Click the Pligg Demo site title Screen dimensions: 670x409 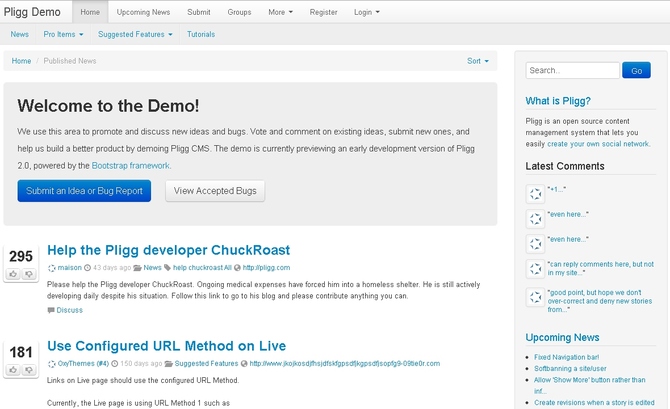[x=32, y=12]
